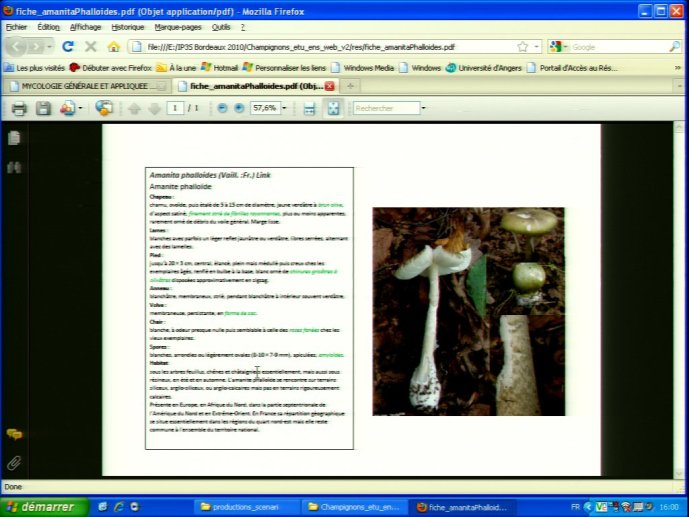Open À la une feed bookmark
This screenshot has height=517, width=689.
[176, 68]
